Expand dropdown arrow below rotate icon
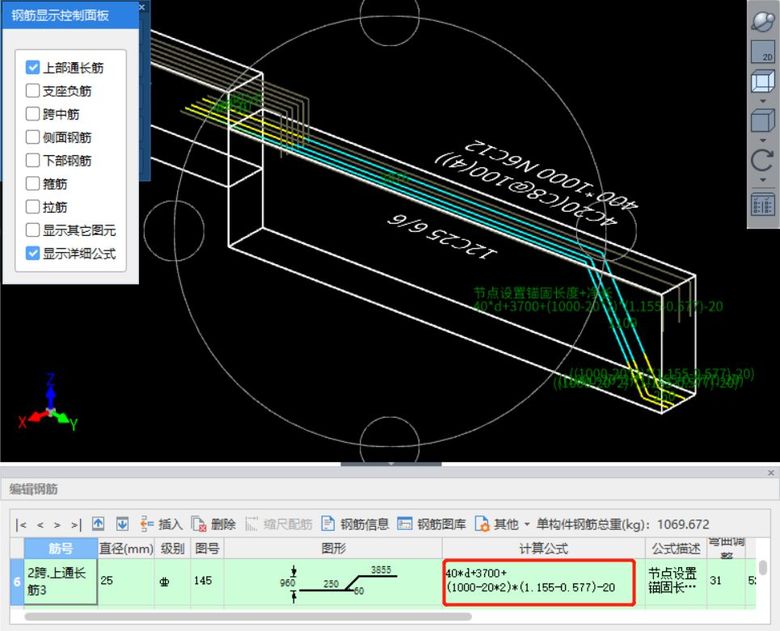Viewport: 780px width, 631px height. point(763,180)
